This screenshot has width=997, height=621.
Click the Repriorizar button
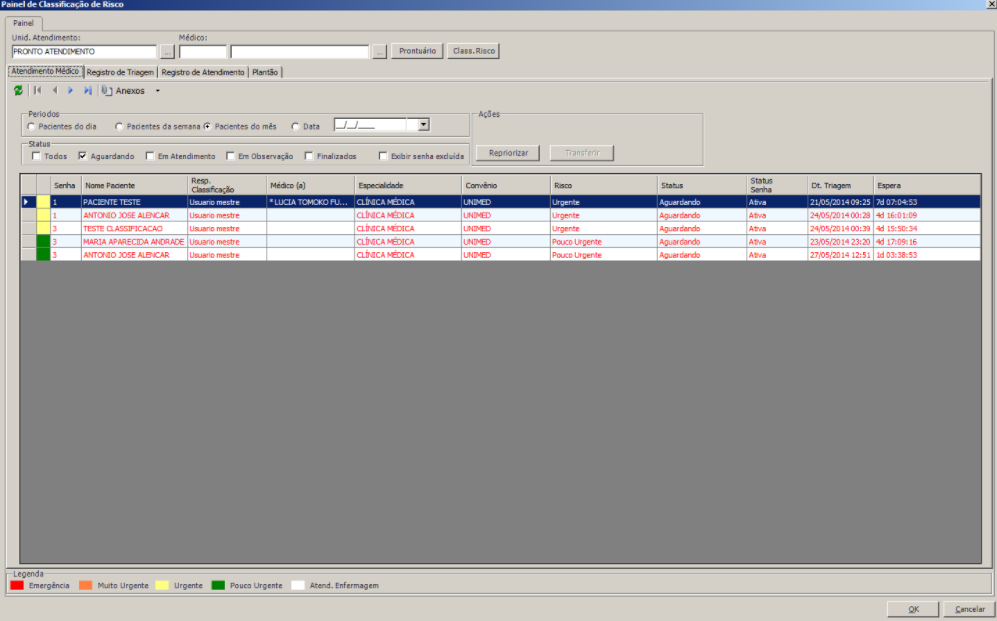pos(508,153)
